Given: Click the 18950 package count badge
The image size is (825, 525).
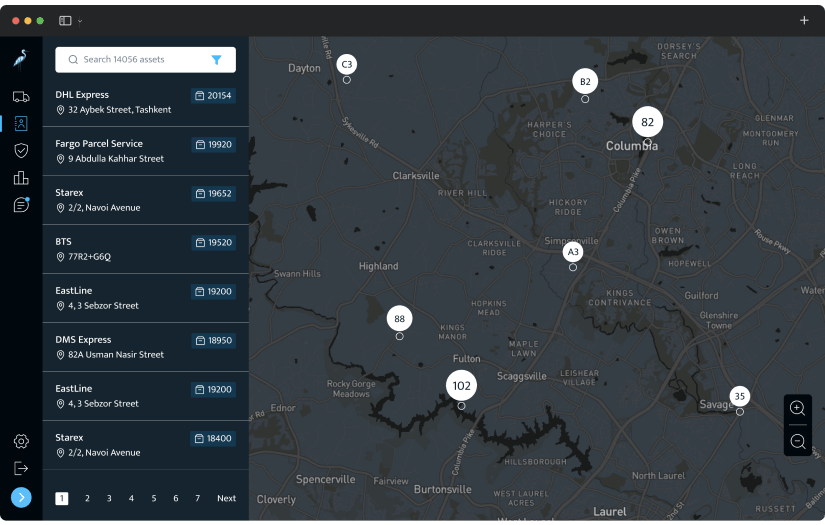Looking at the screenshot, I should click(213, 340).
